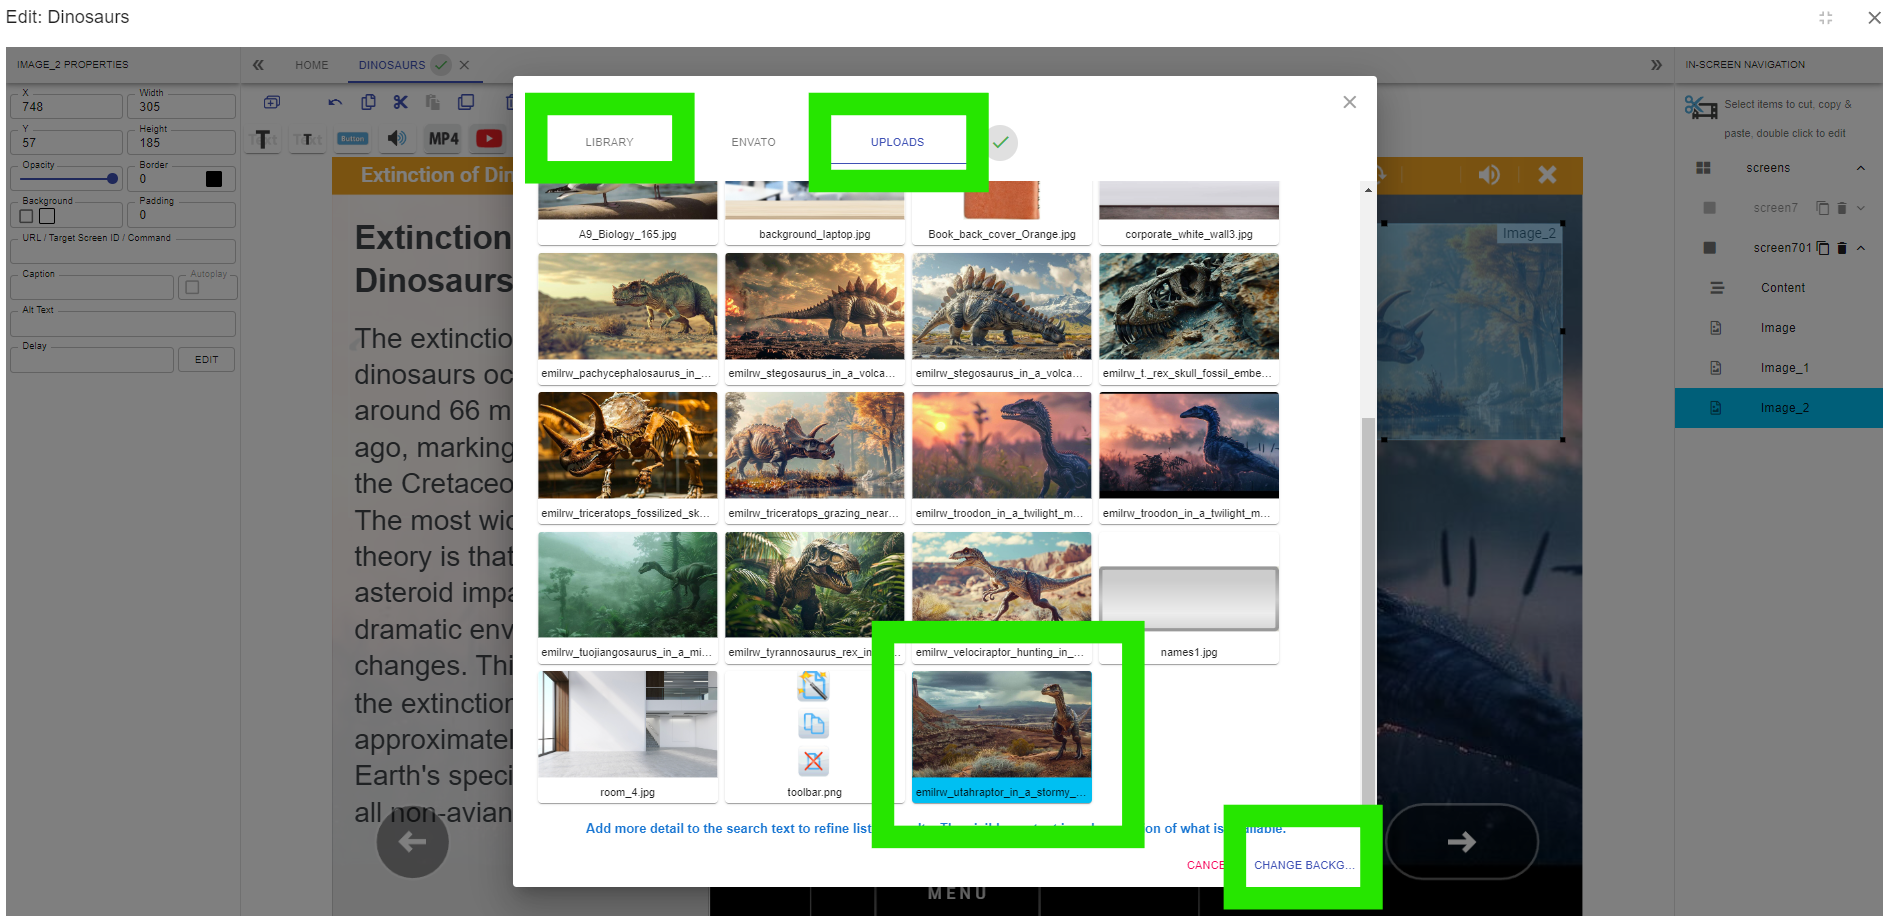Click the copy icon beside screen701
This screenshot has width=1891, height=921.
click(1823, 248)
